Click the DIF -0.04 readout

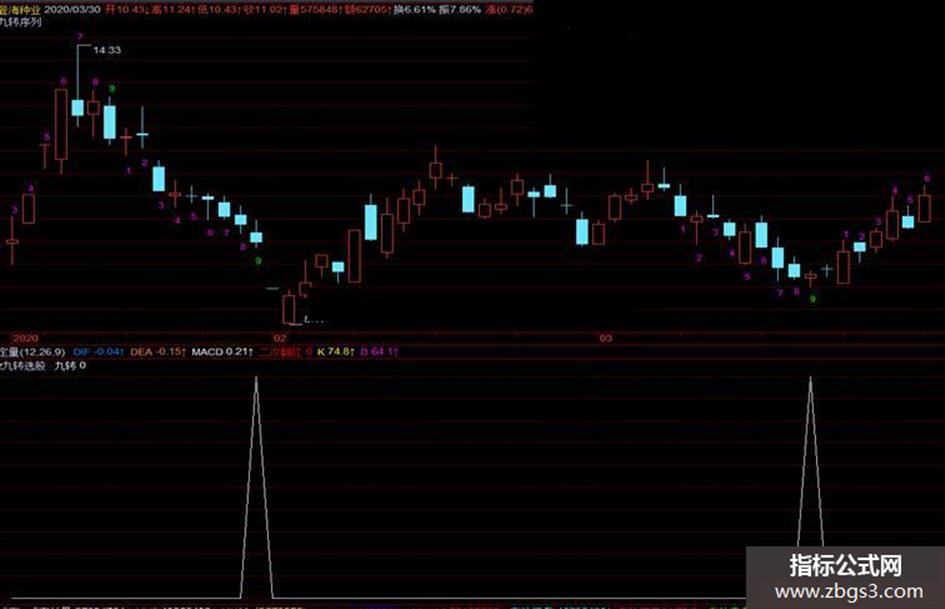[99, 352]
